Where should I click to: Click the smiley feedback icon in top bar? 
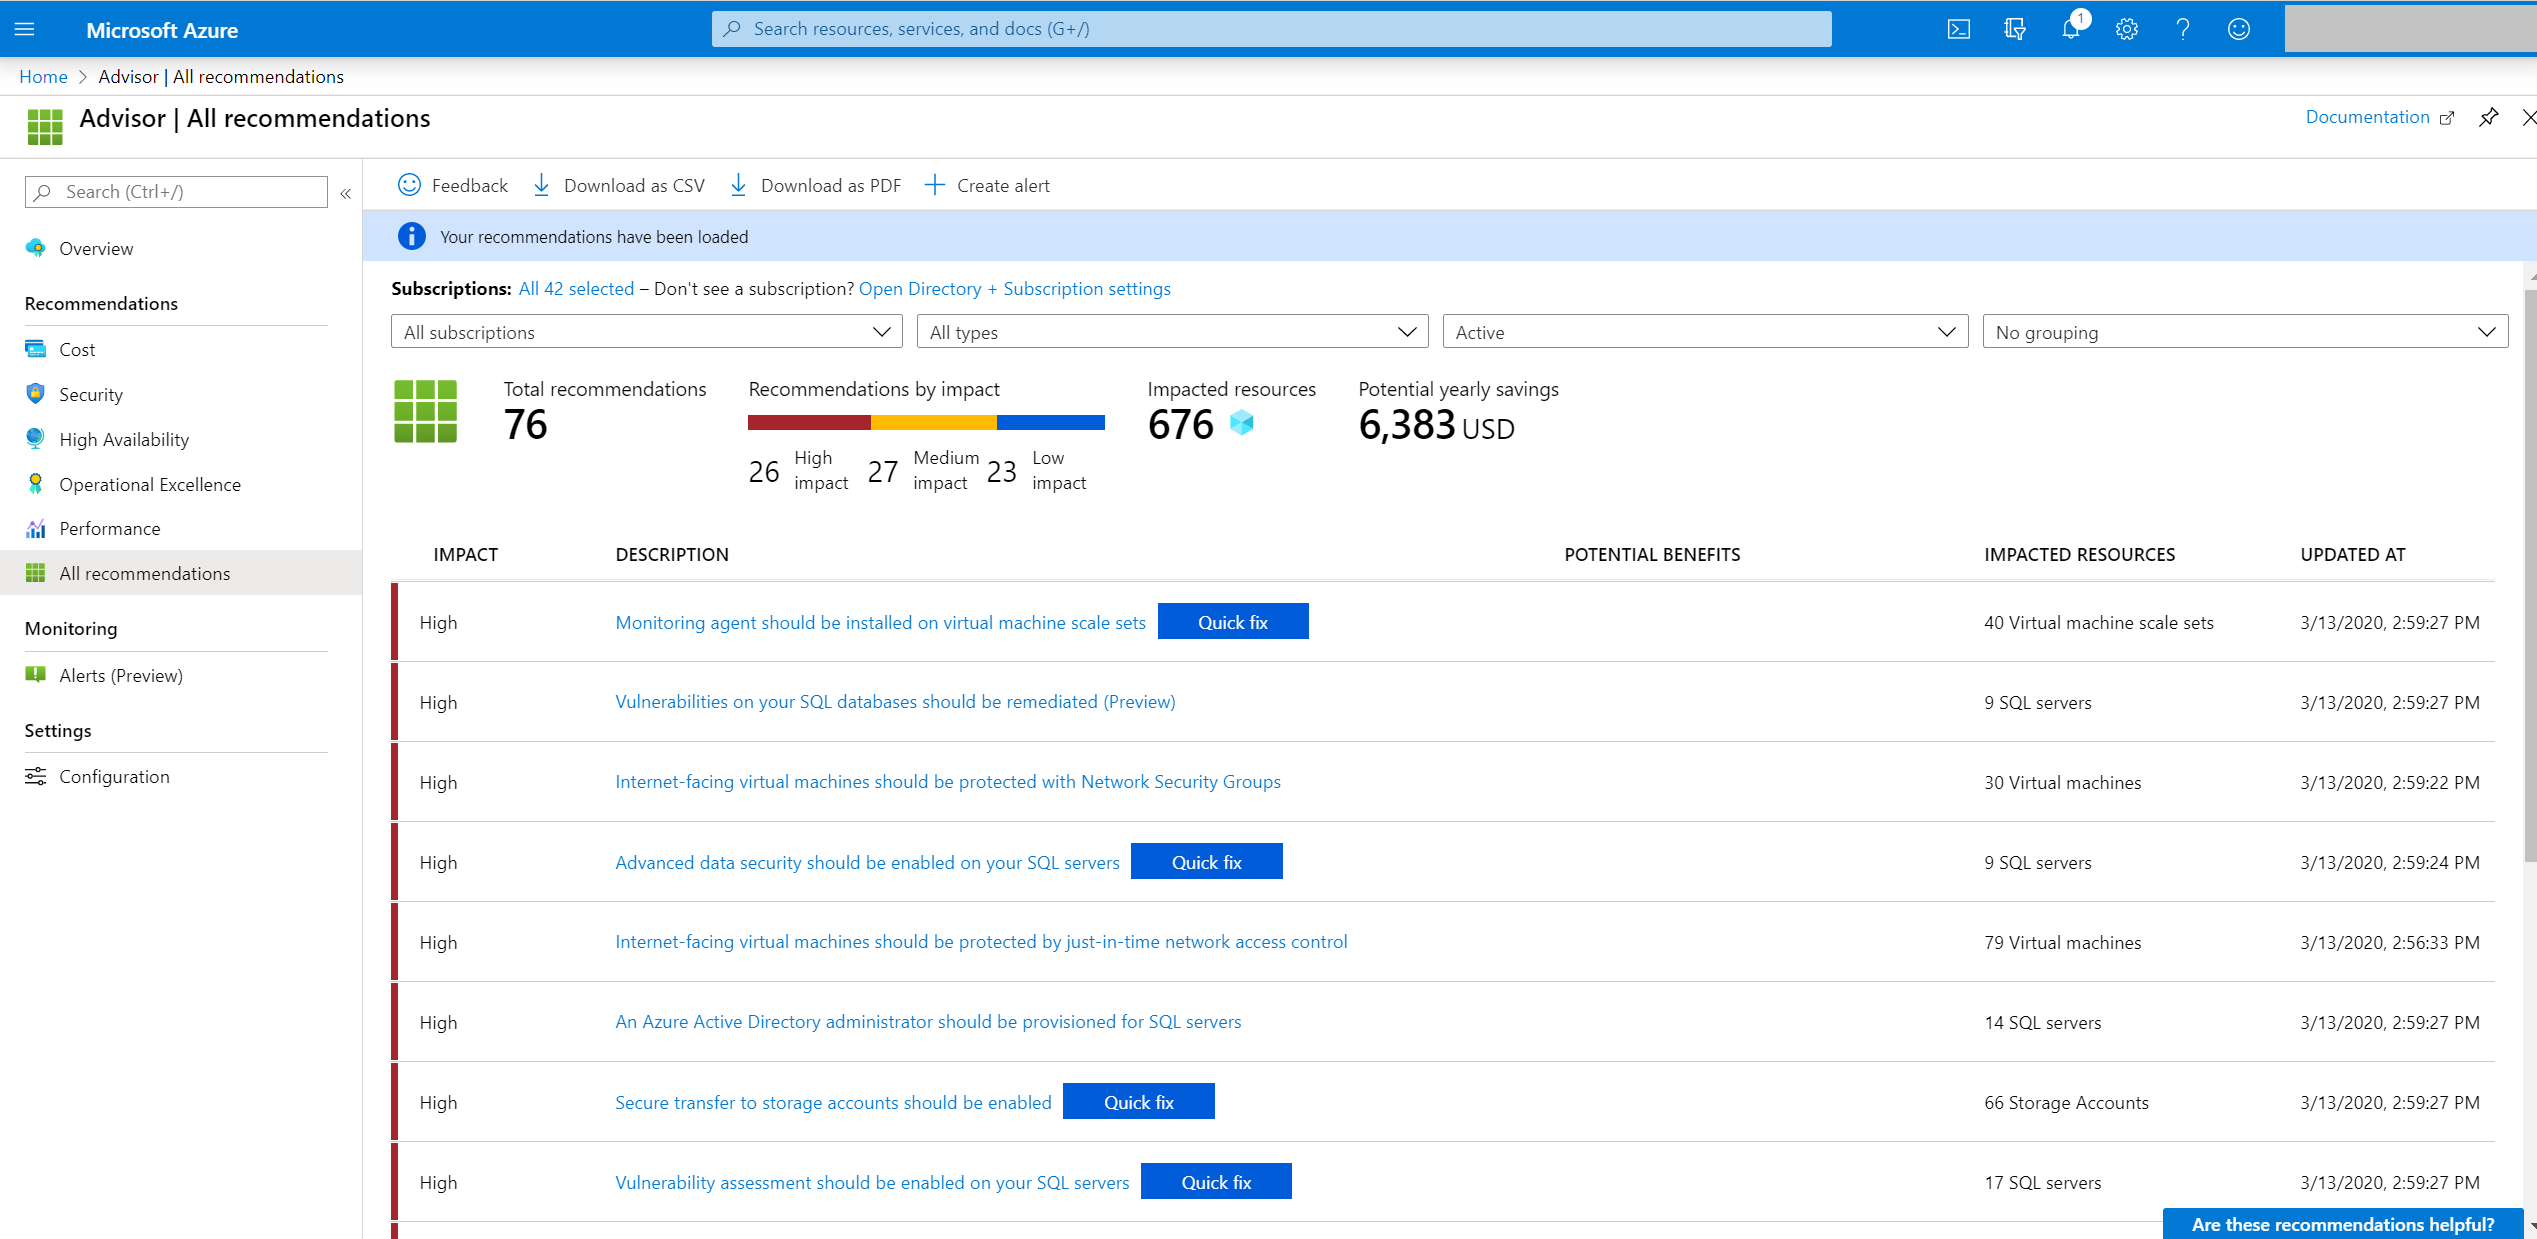pos(2238,29)
